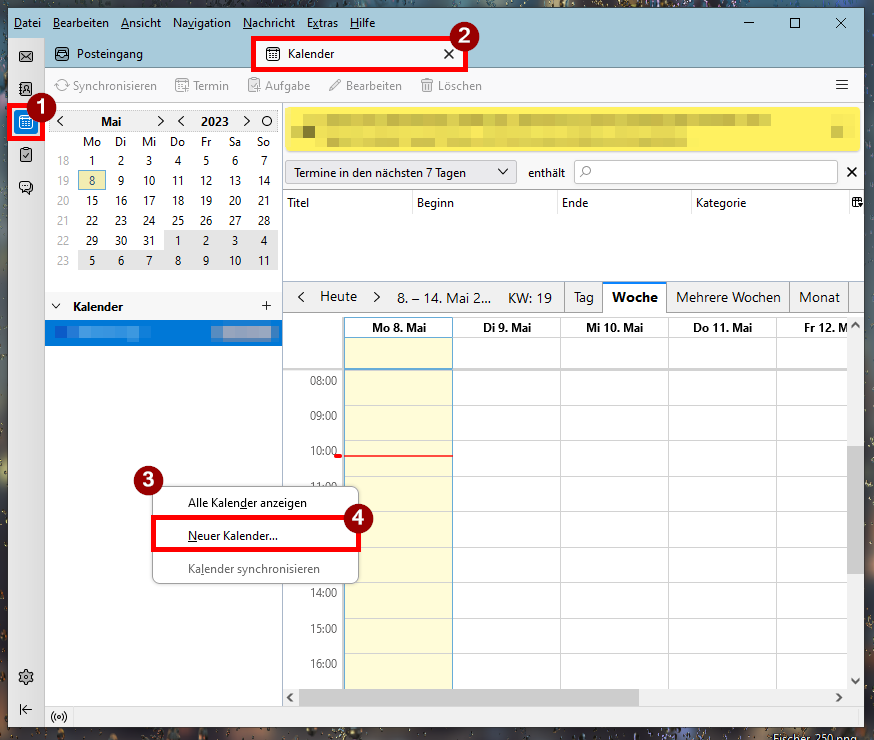The height and width of the screenshot is (740, 874).
Task: Collapse the Kalender list section
Action: 58,306
